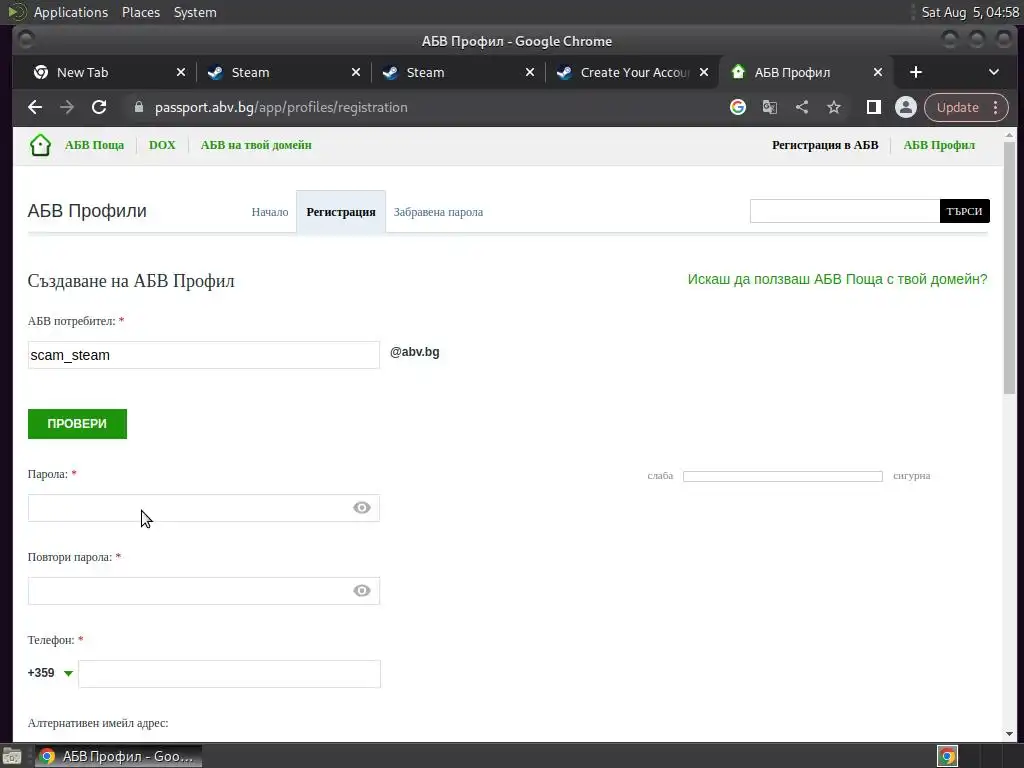Open the Applications menu
Viewport: 1024px width, 768px height.
click(71, 12)
